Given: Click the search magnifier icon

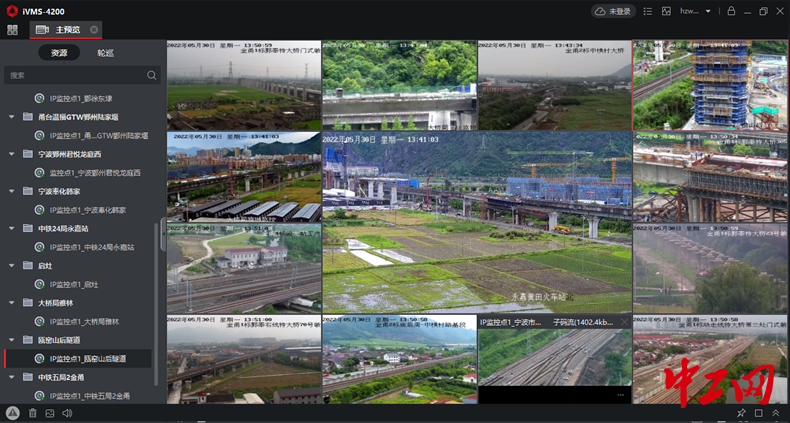Looking at the screenshot, I should pyautogui.click(x=152, y=75).
